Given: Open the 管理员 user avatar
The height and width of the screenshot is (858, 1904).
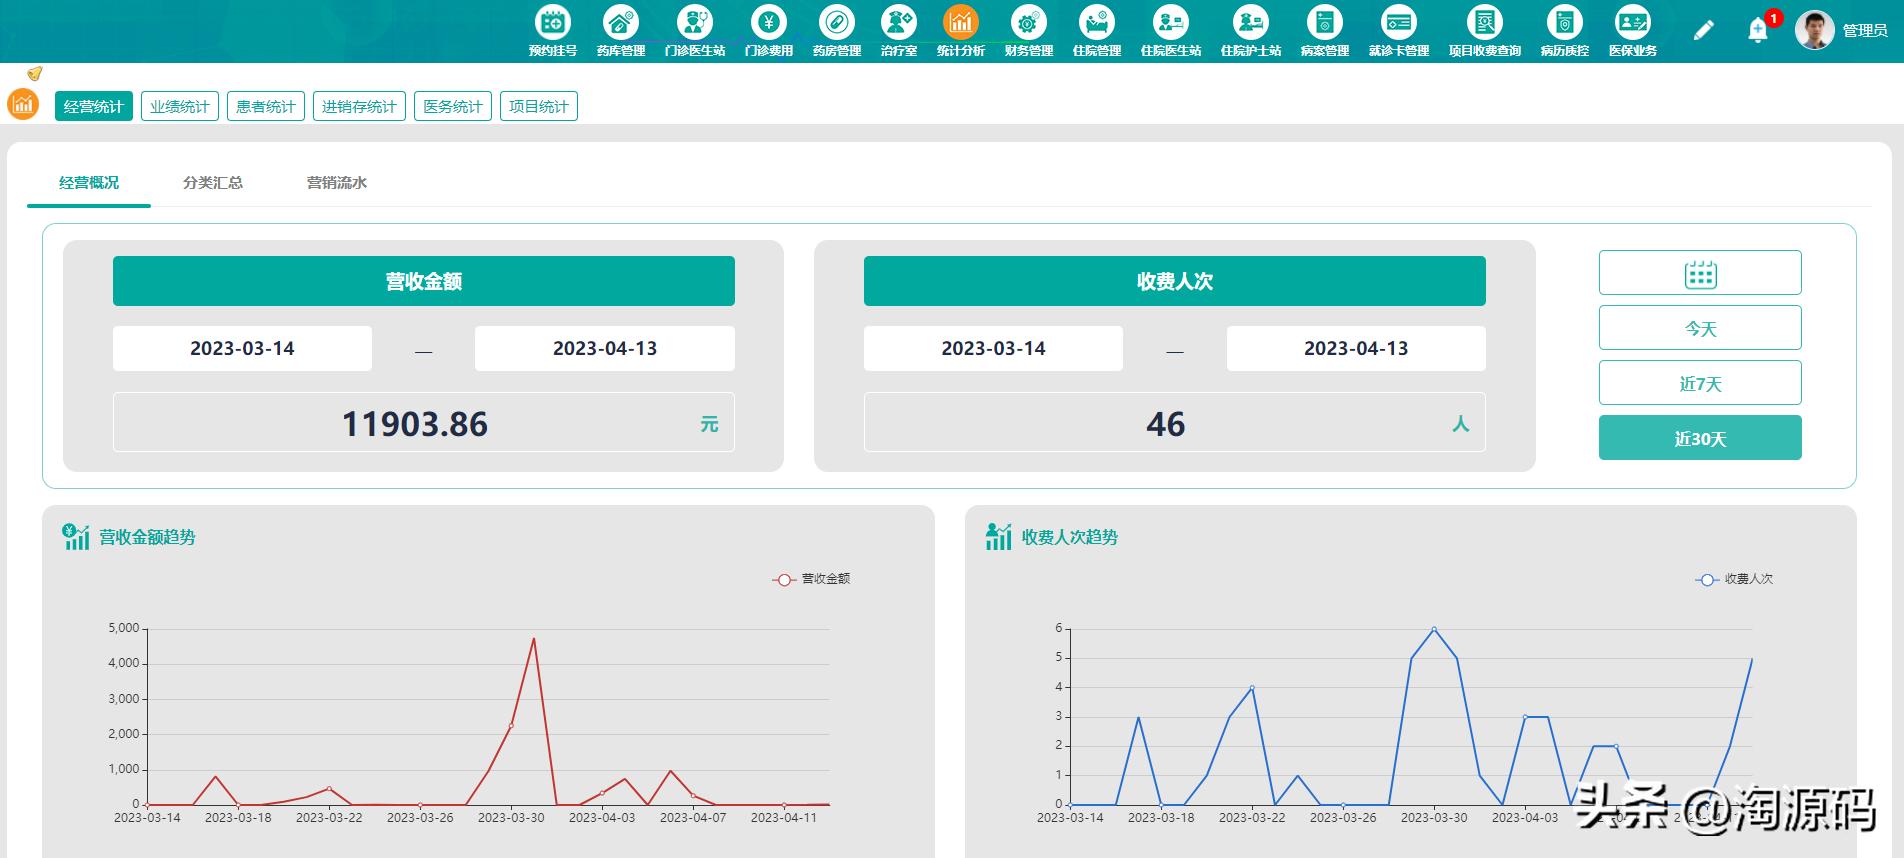Looking at the screenshot, I should 1814,30.
